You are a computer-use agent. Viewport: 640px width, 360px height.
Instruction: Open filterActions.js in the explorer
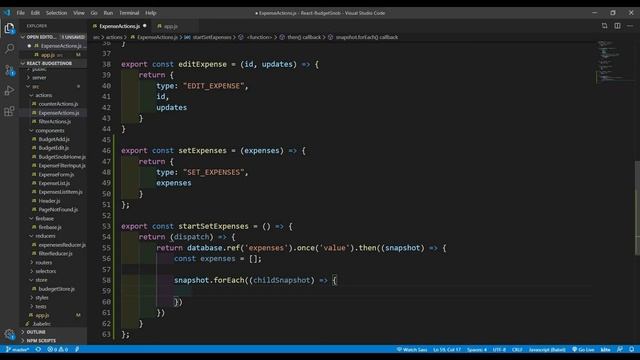(x=55, y=122)
